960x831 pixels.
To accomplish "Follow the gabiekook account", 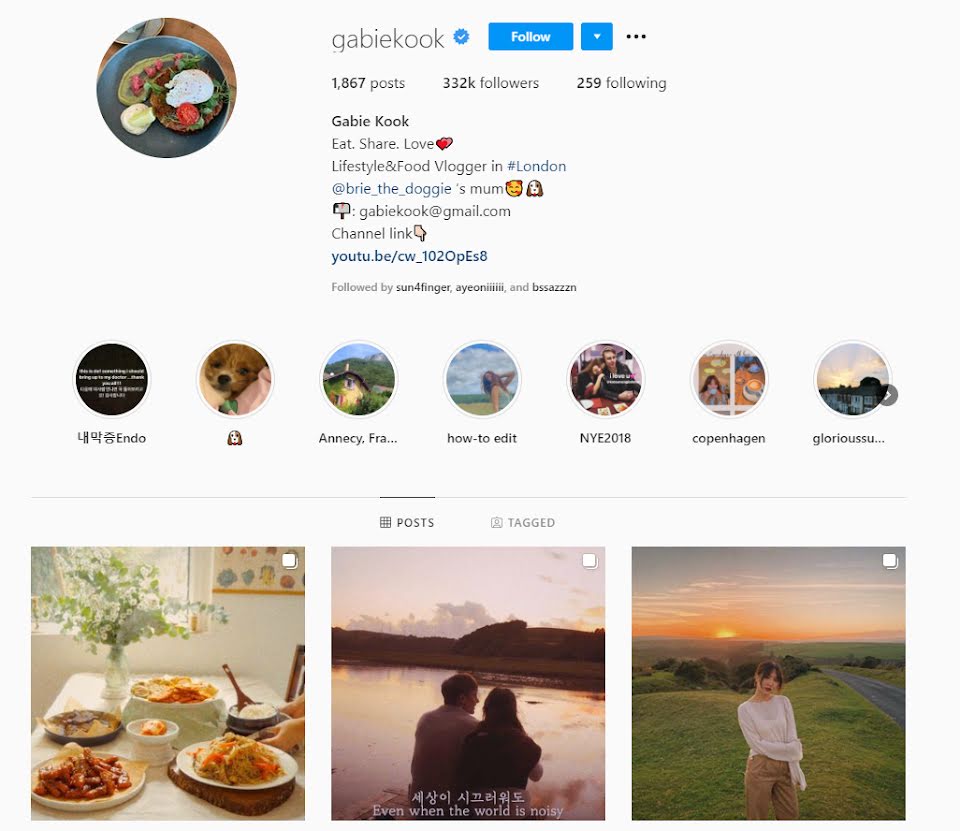I will pos(530,37).
